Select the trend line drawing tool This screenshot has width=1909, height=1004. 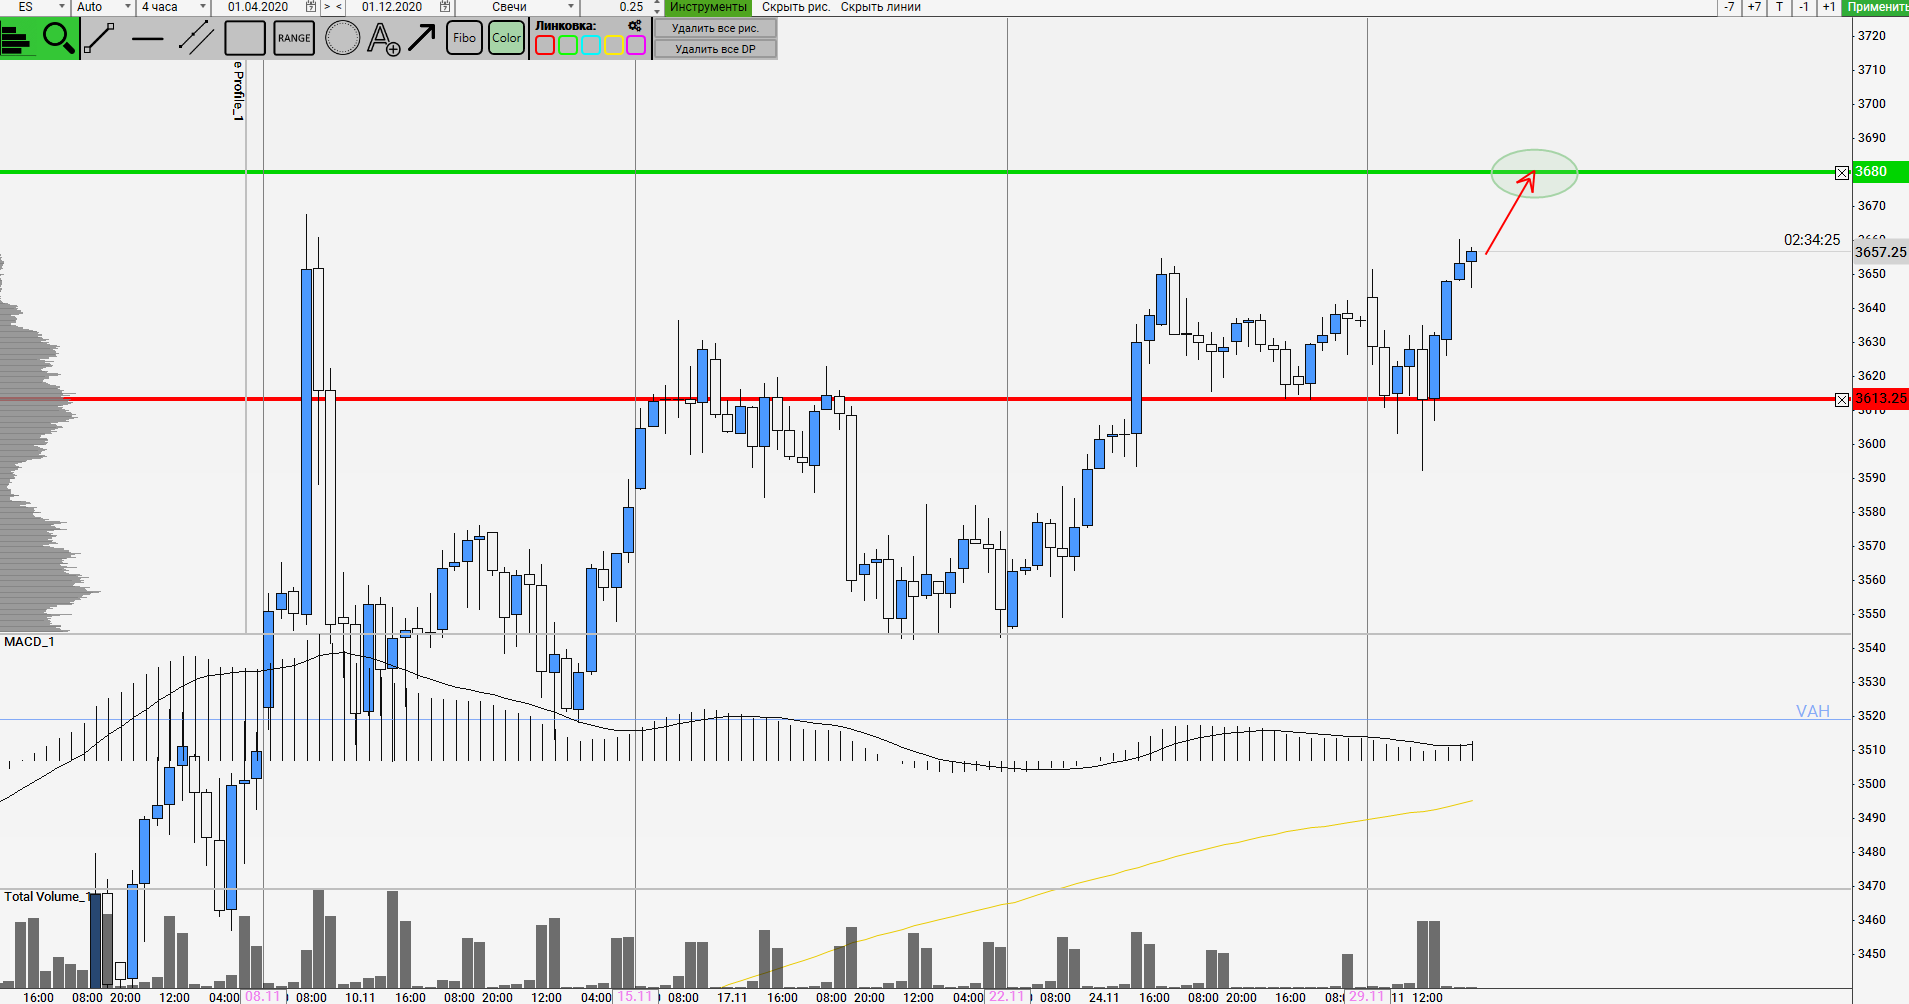[x=99, y=39]
